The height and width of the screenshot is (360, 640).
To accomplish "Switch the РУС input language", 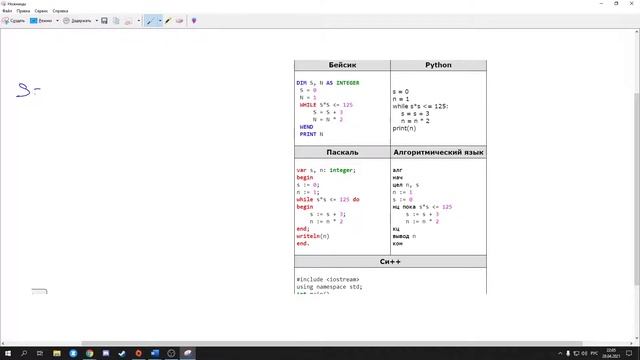I will [594, 353].
